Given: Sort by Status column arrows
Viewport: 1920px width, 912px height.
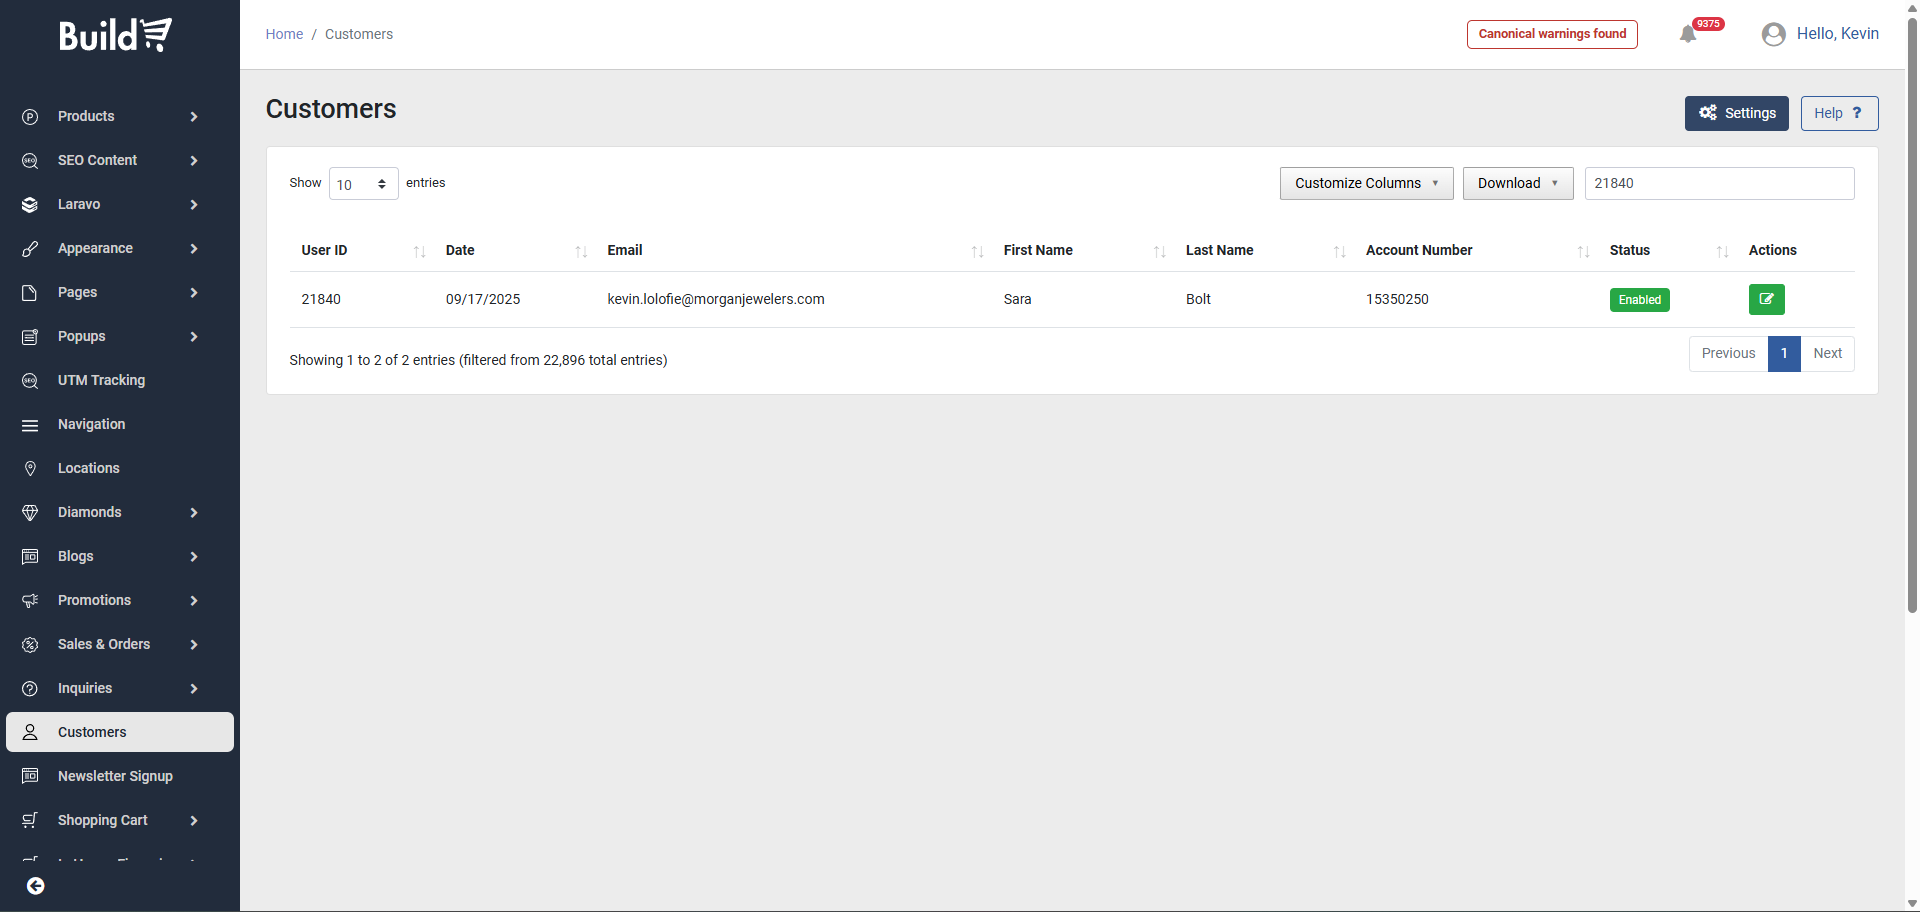Looking at the screenshot, I should [1723, 251].
